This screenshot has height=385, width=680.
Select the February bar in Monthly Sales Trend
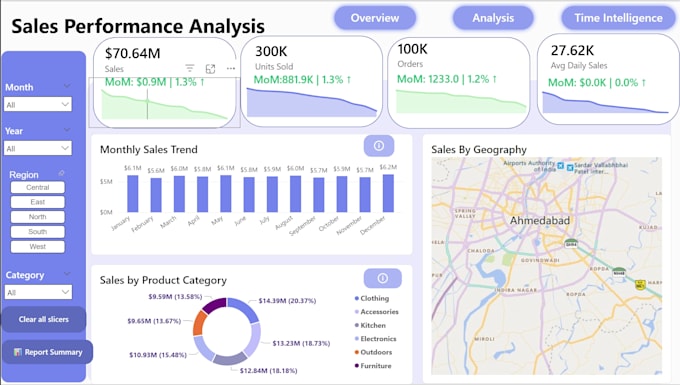tap(156, 195)
